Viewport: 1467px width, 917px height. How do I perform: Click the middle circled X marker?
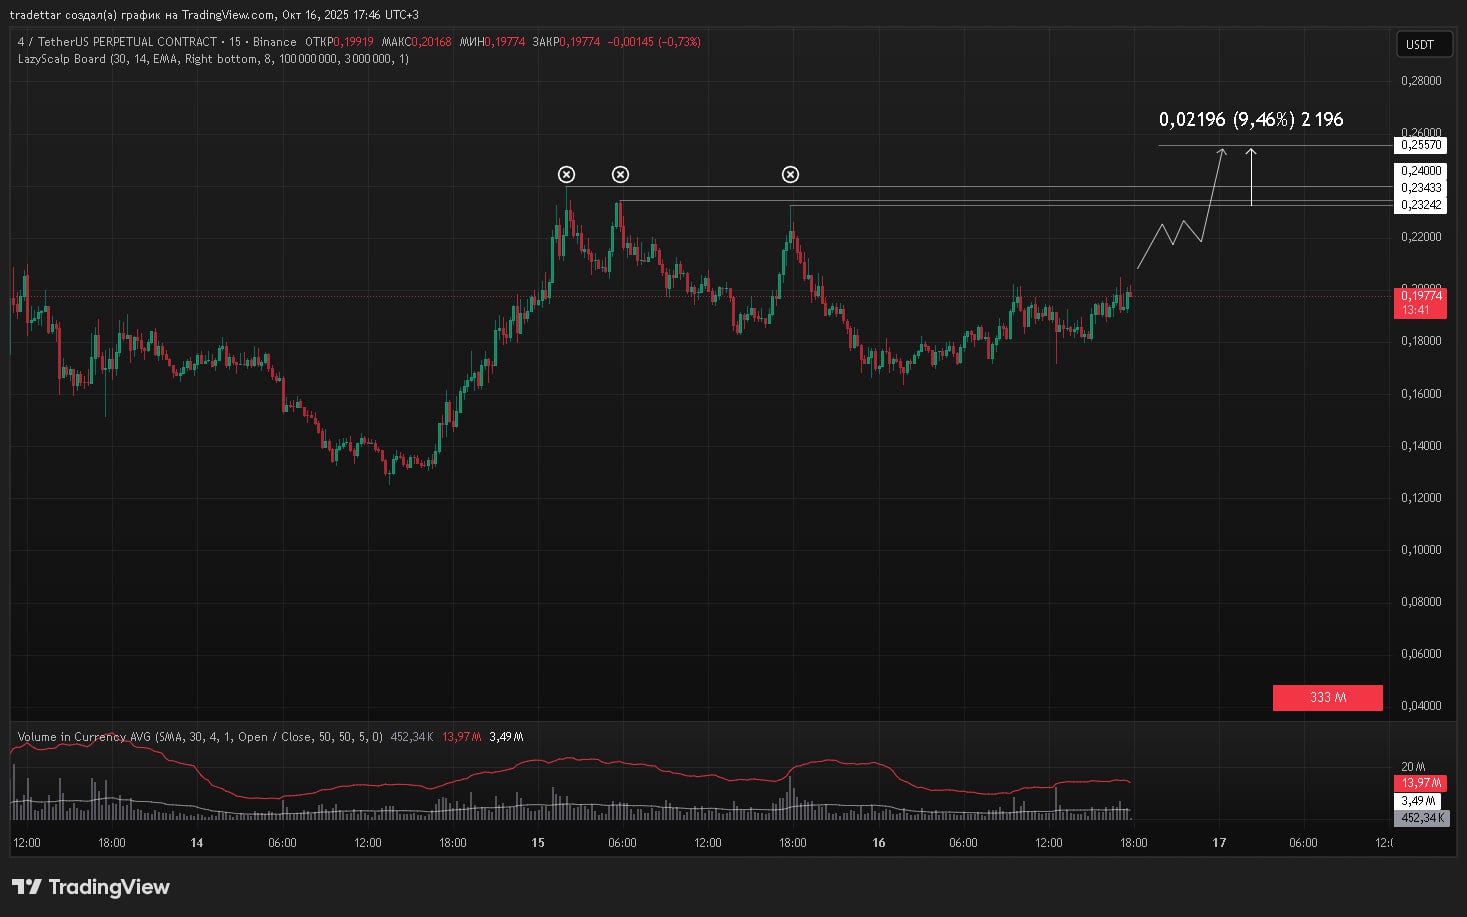(621, 175)
